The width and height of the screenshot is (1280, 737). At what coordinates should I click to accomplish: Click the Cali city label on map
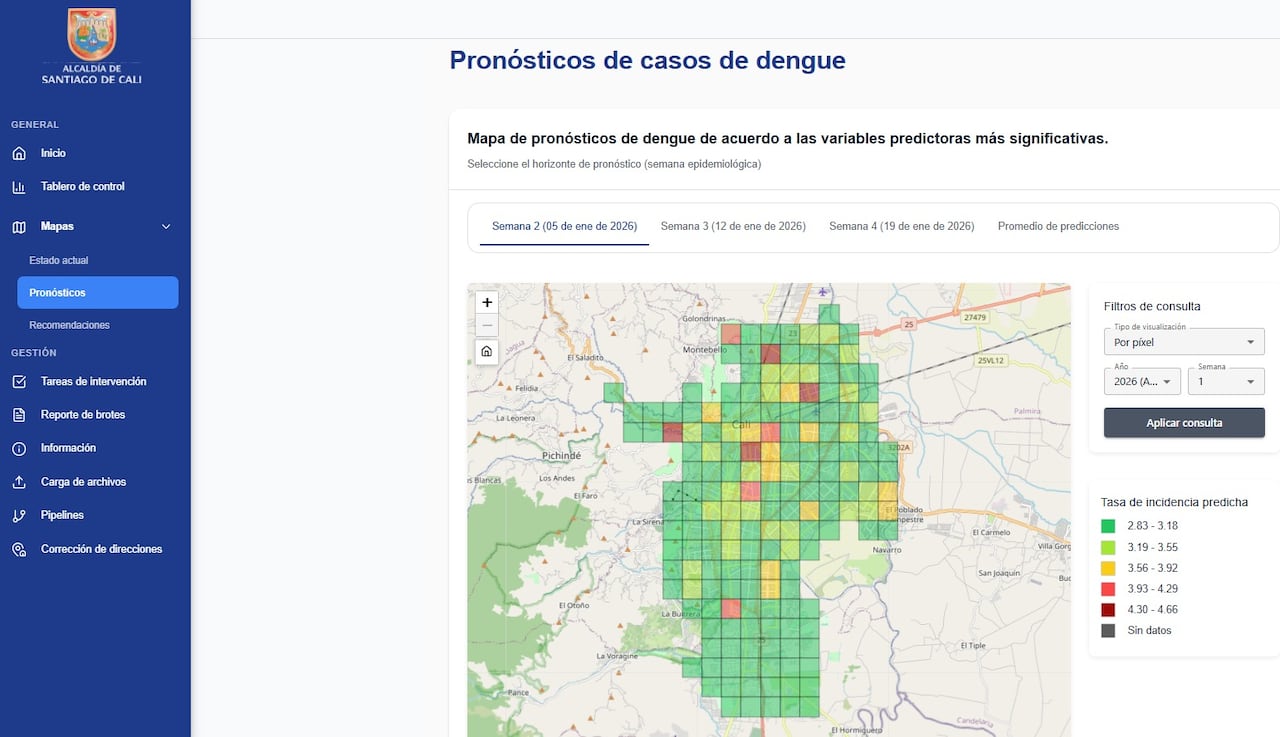point(741,425)
